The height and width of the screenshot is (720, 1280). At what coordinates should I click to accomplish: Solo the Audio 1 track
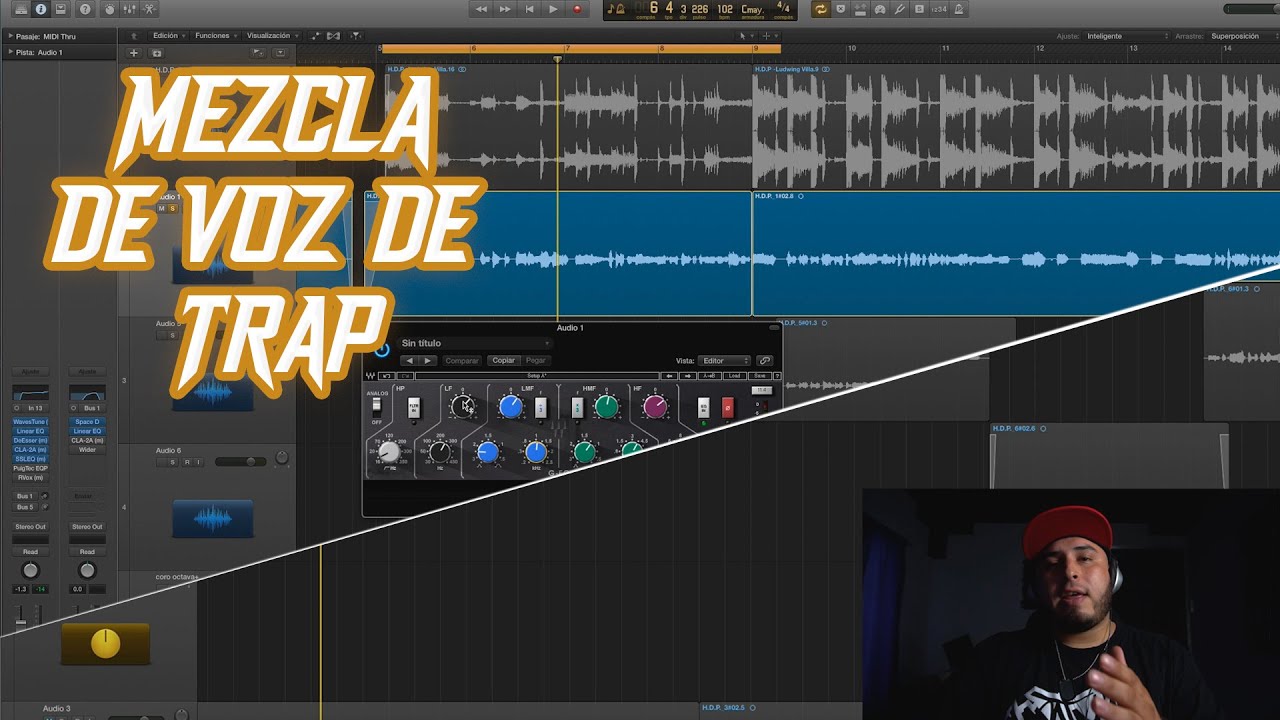tap(172, 208)
